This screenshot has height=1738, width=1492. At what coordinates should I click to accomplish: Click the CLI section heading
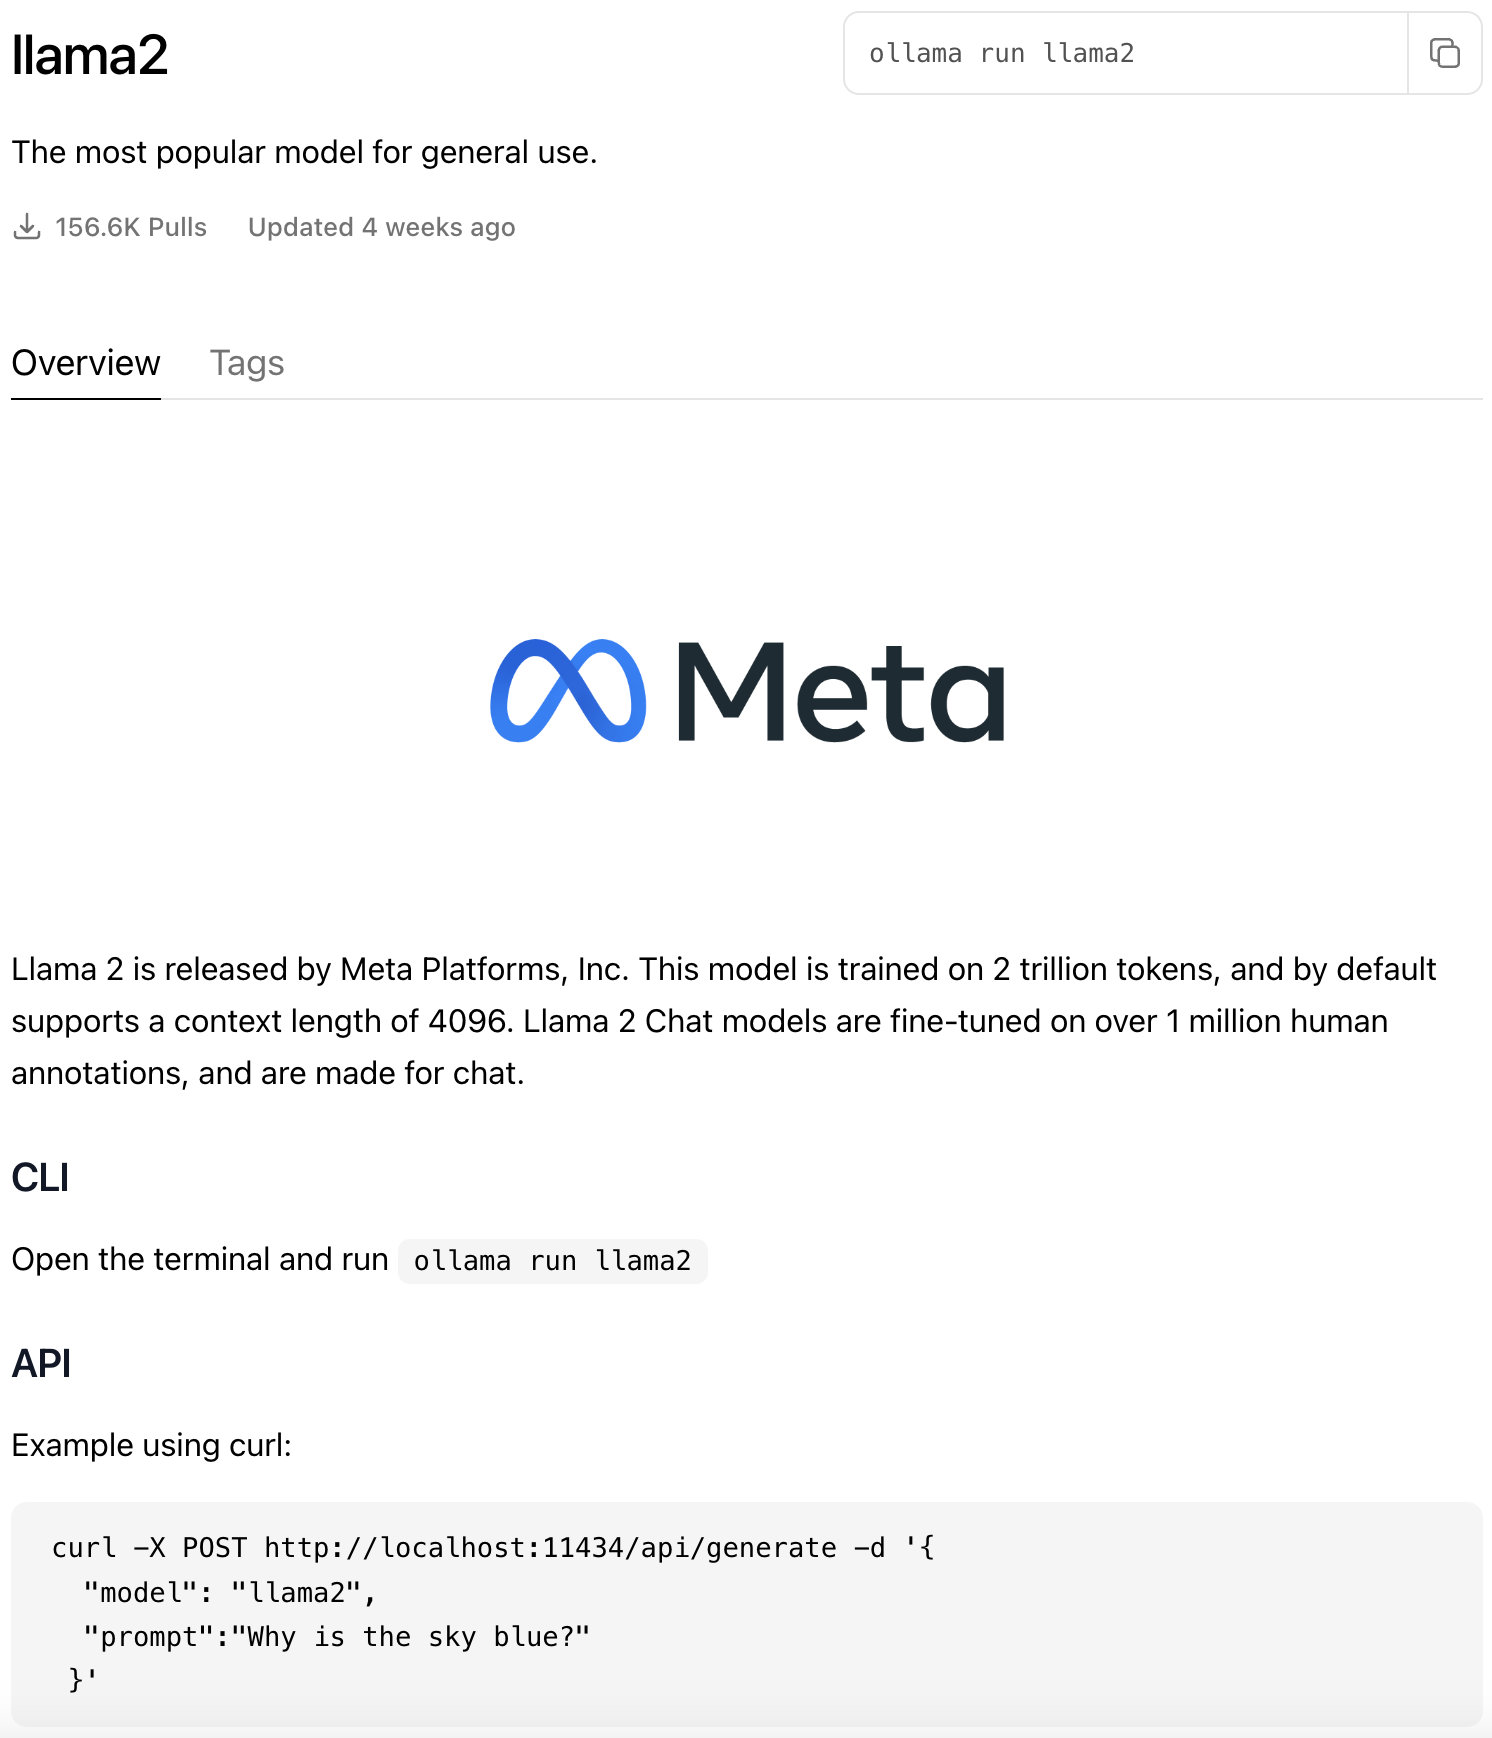(40, 1178)
